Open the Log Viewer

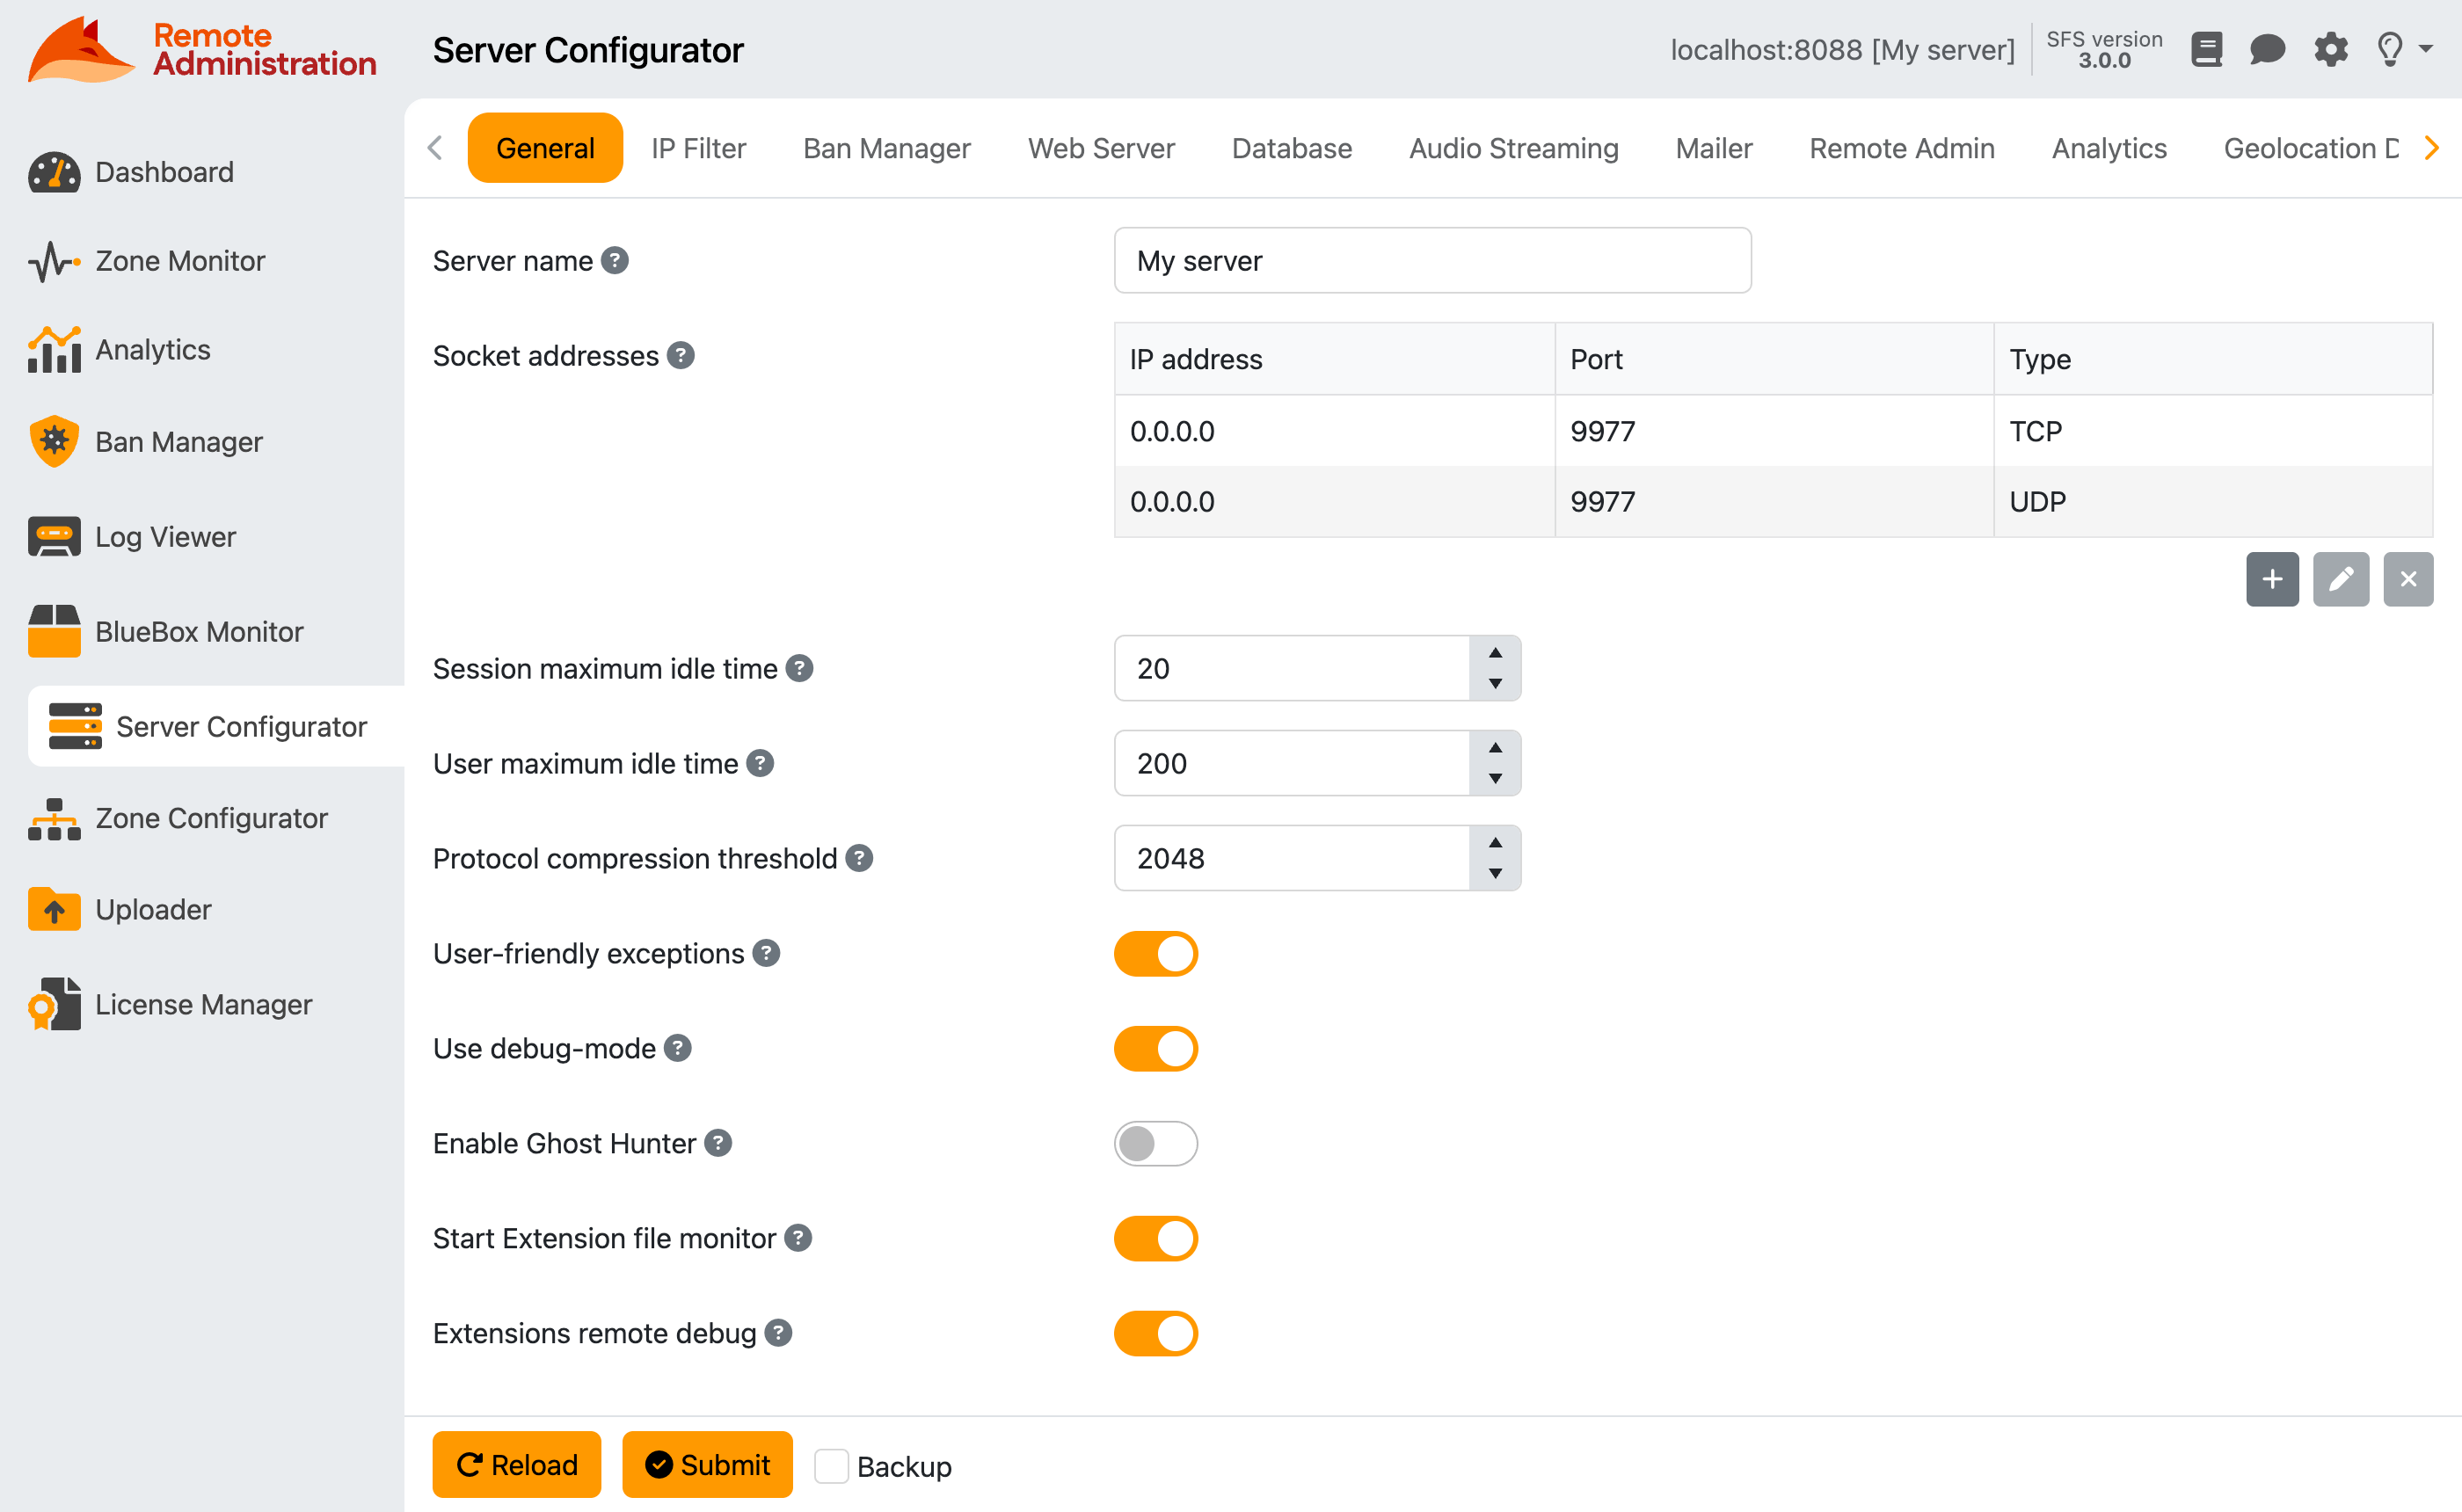tap(165, 536)
